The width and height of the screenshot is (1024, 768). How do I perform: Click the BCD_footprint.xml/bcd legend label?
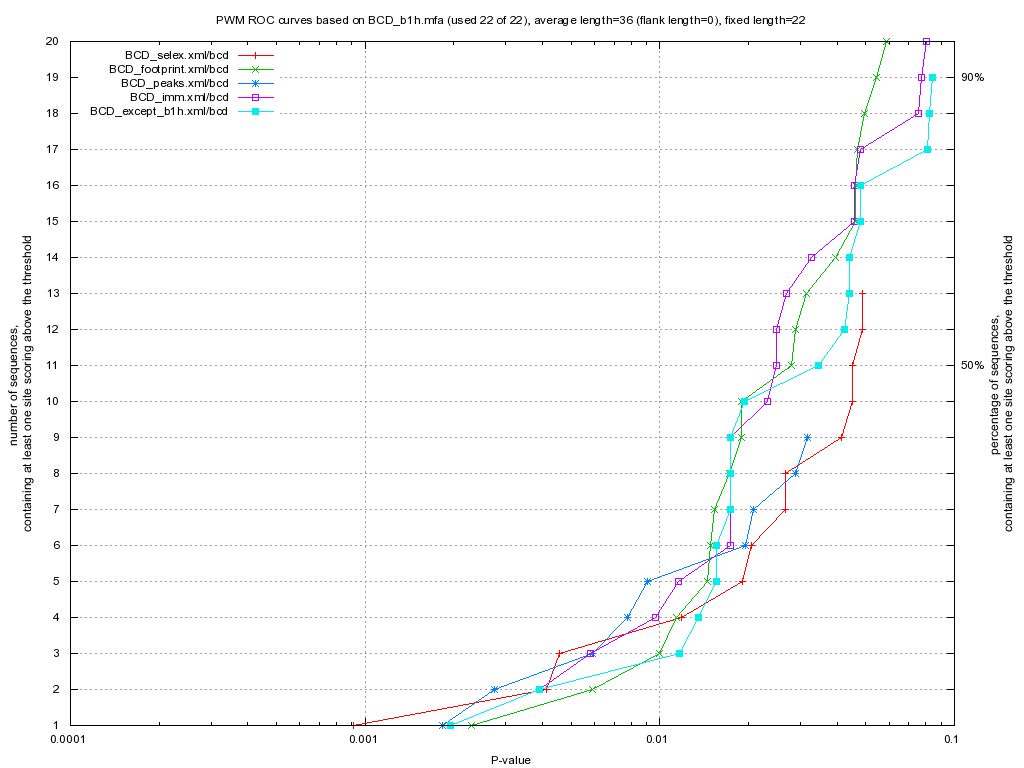point(169,69)
